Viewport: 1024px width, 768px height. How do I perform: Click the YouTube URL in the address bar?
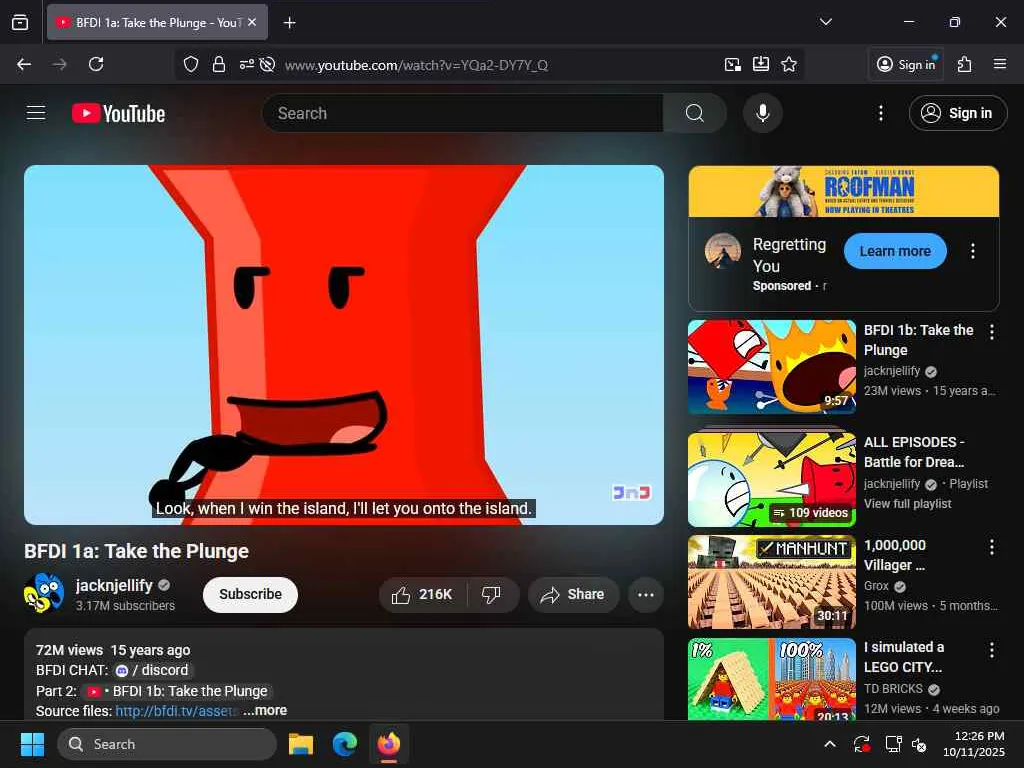coord(416,65)
